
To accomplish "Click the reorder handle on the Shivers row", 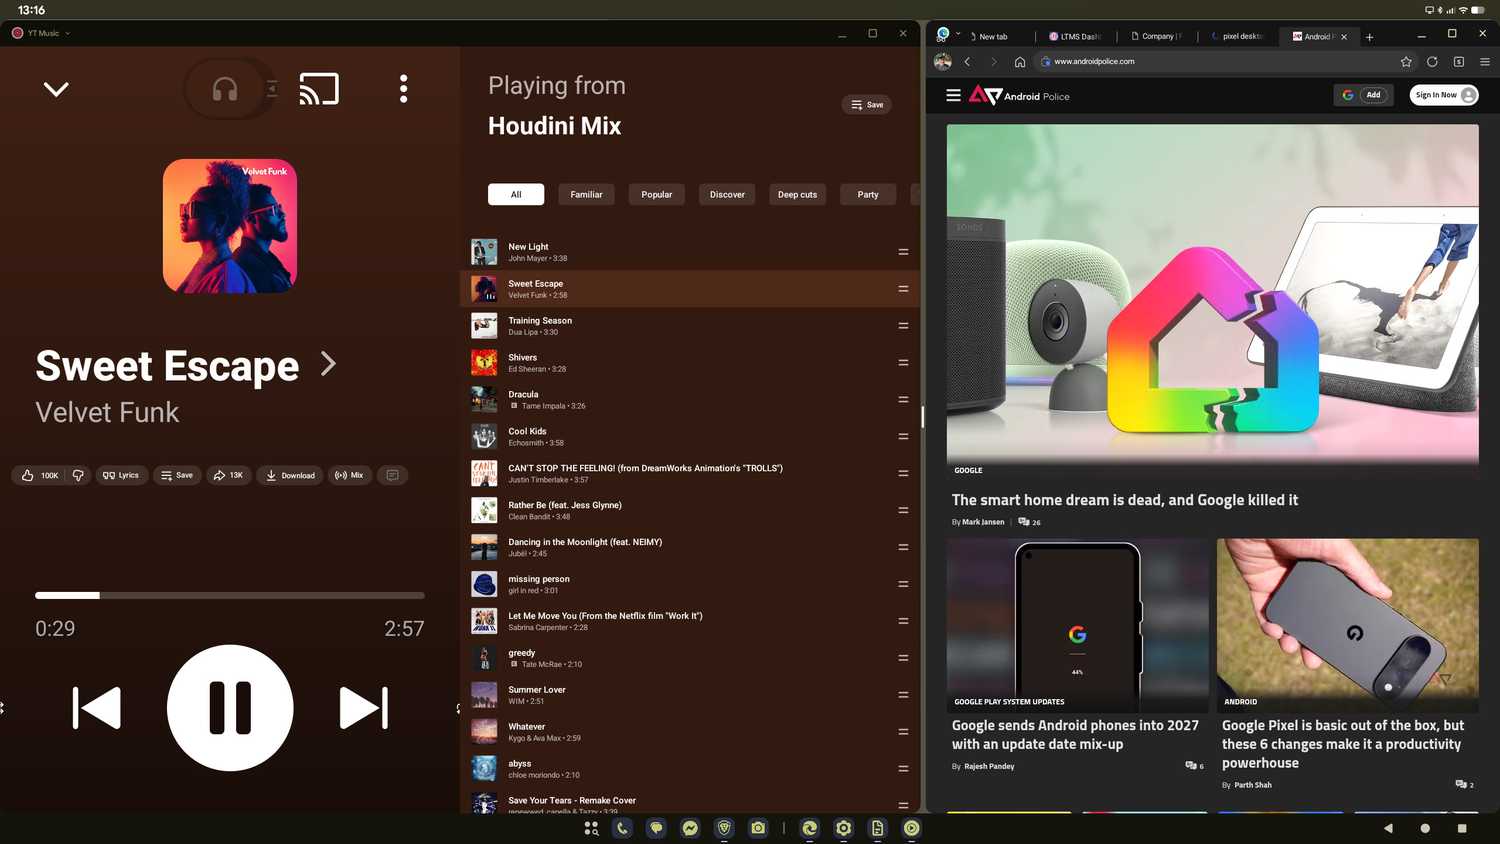I will pyautogui.click(x=903, y=363).
